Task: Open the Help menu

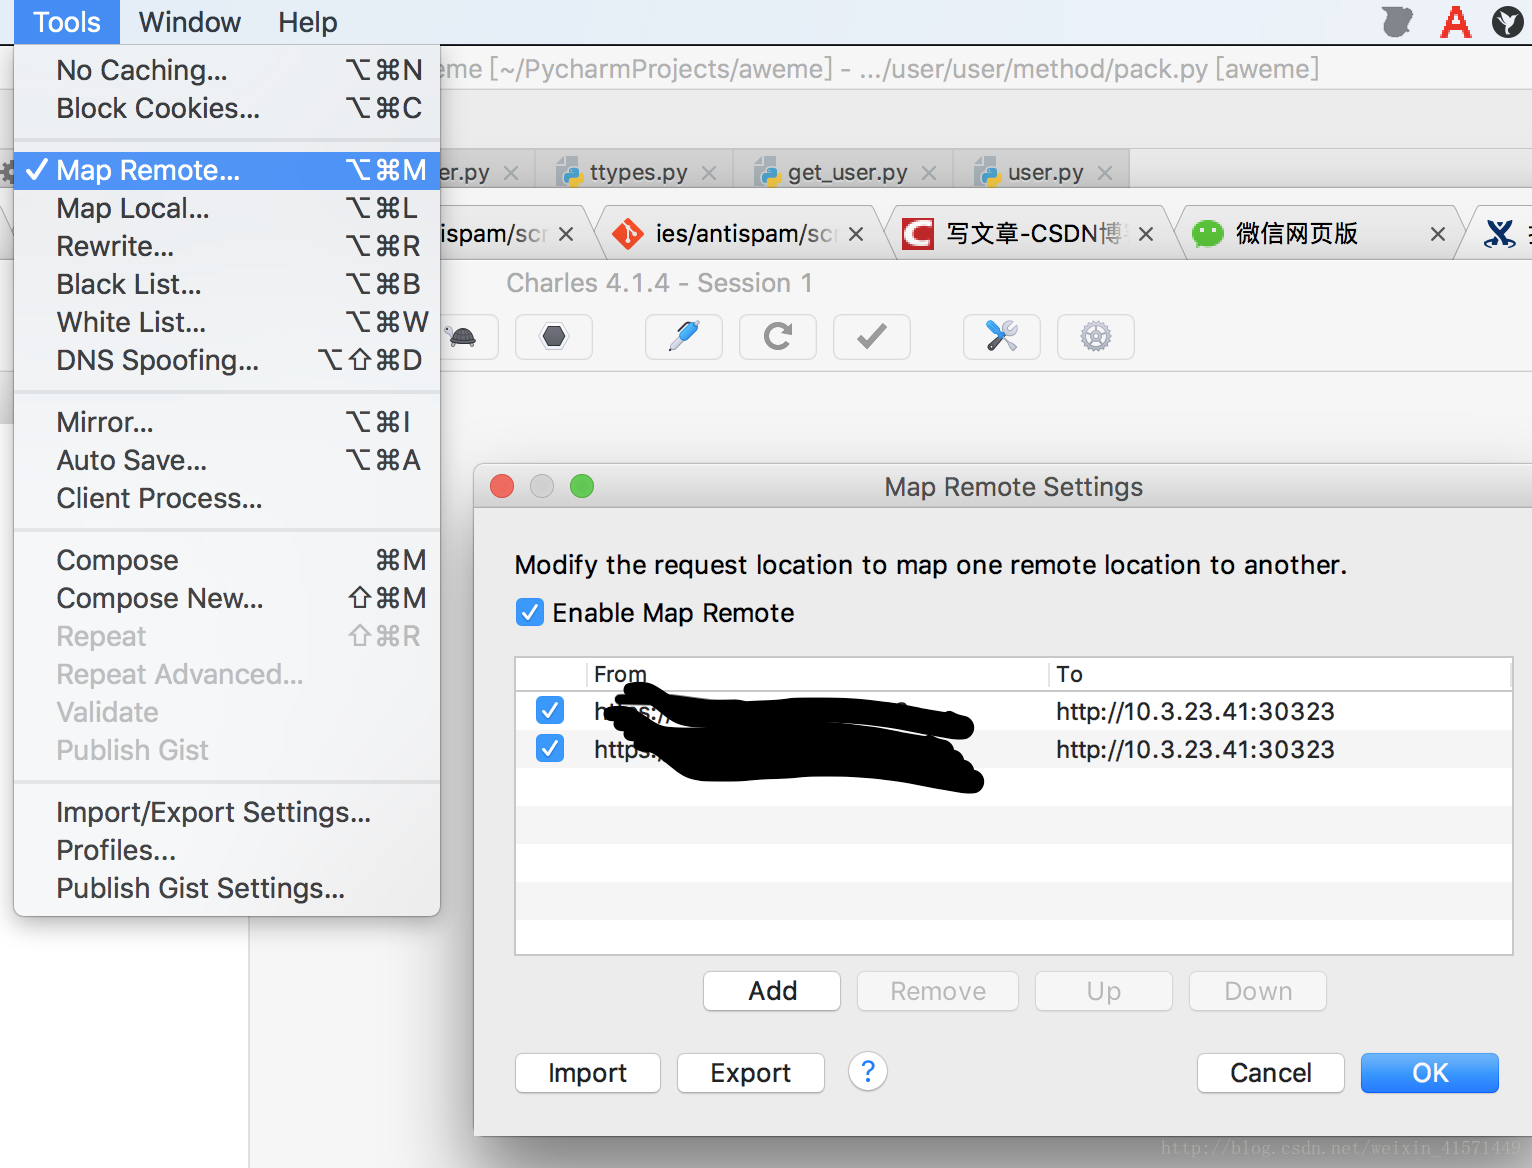Action: (308, 22)
